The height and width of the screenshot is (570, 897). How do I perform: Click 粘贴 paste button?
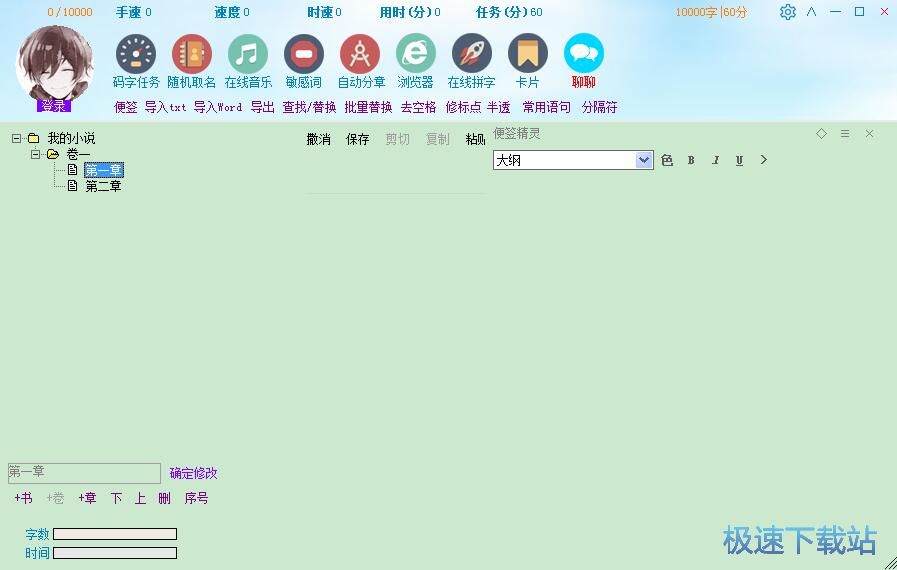click(x=475, y=139)
